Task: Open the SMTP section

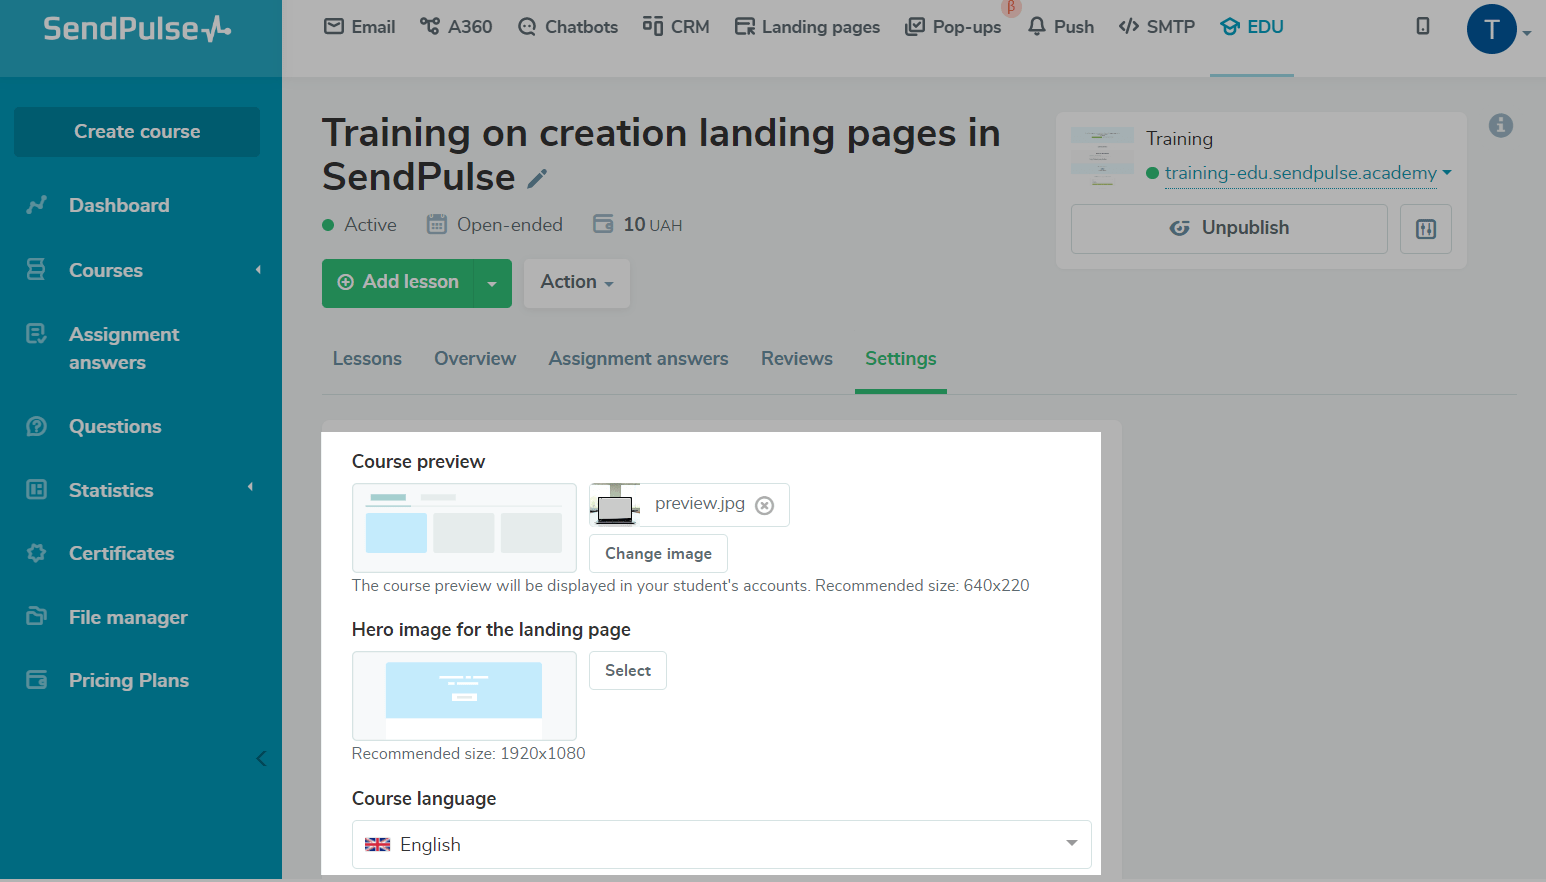Action: (x=1157, y=27)
